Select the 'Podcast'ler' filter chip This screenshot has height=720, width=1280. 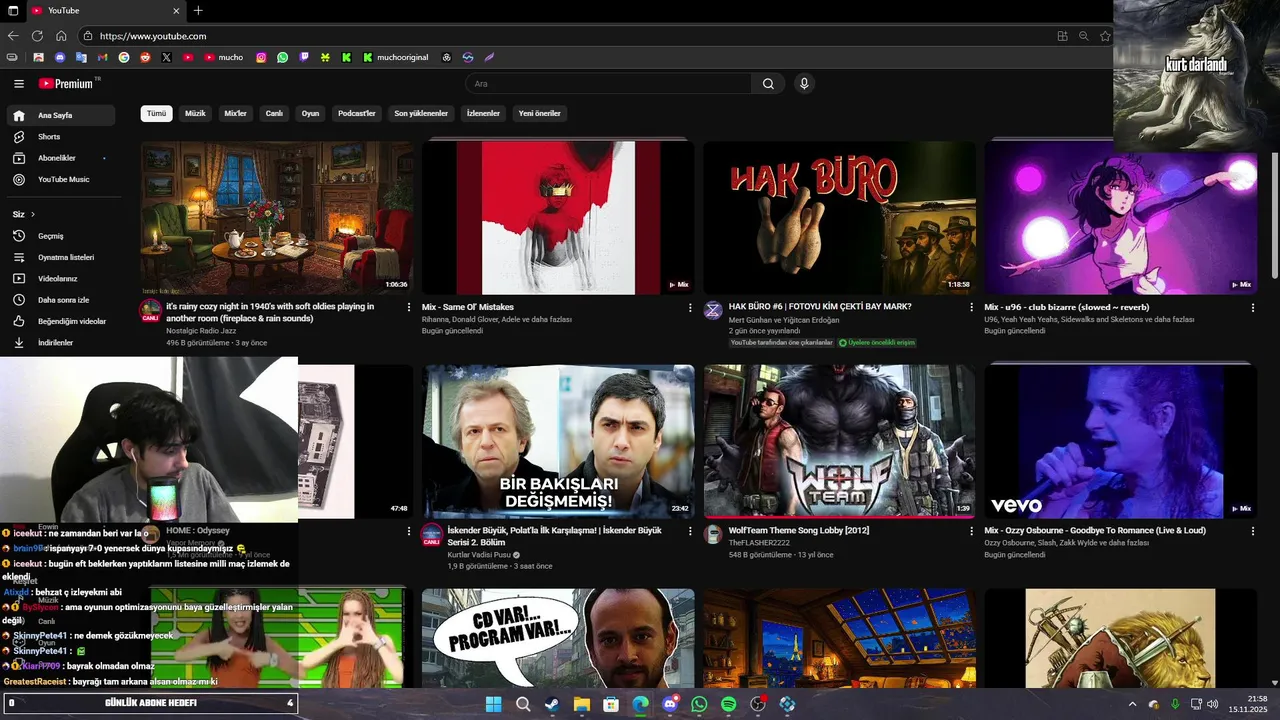[357, 114]
